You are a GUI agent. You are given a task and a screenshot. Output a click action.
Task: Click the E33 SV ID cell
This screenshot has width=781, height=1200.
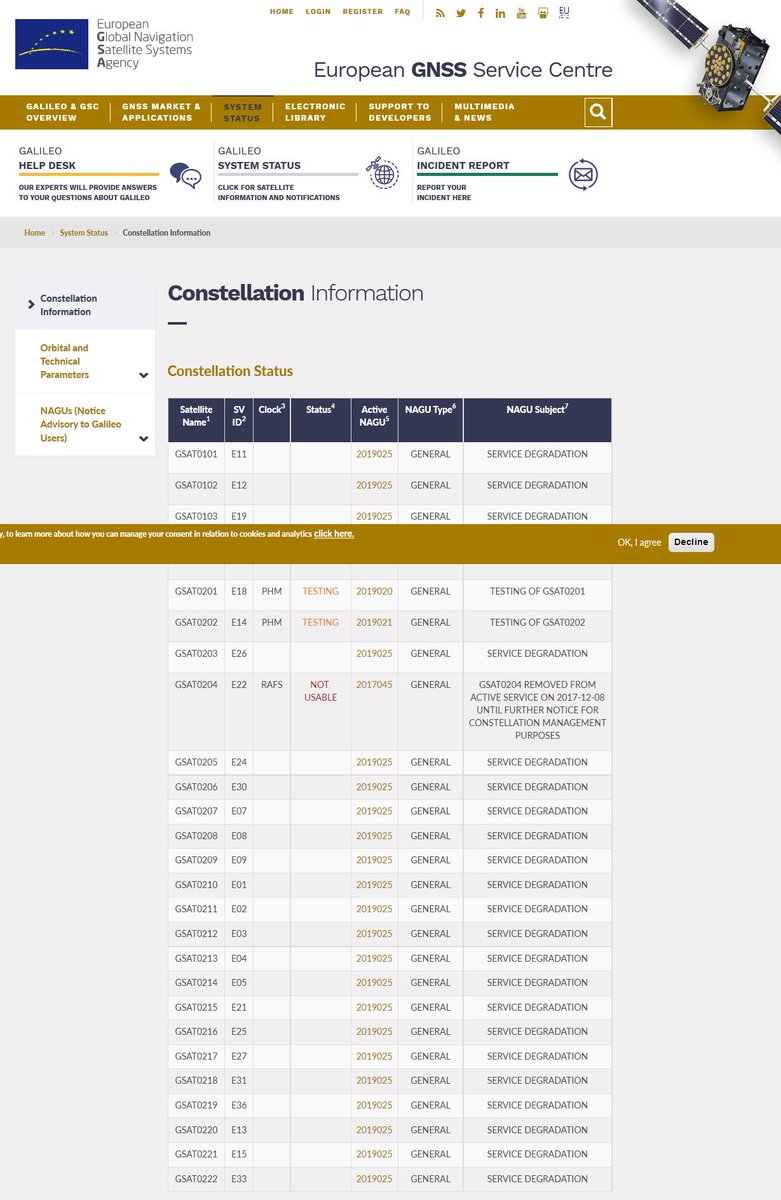[x=239, y=1179]
